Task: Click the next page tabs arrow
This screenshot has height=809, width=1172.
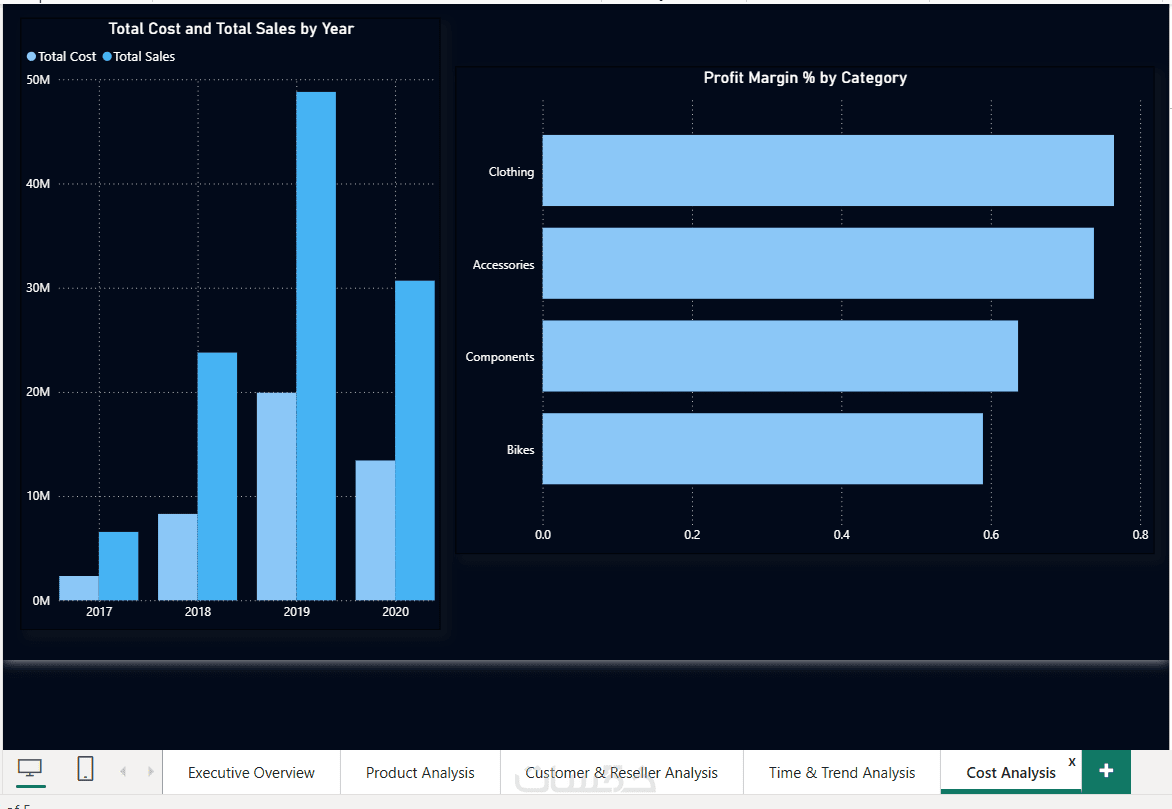Action: coord(150,771)
